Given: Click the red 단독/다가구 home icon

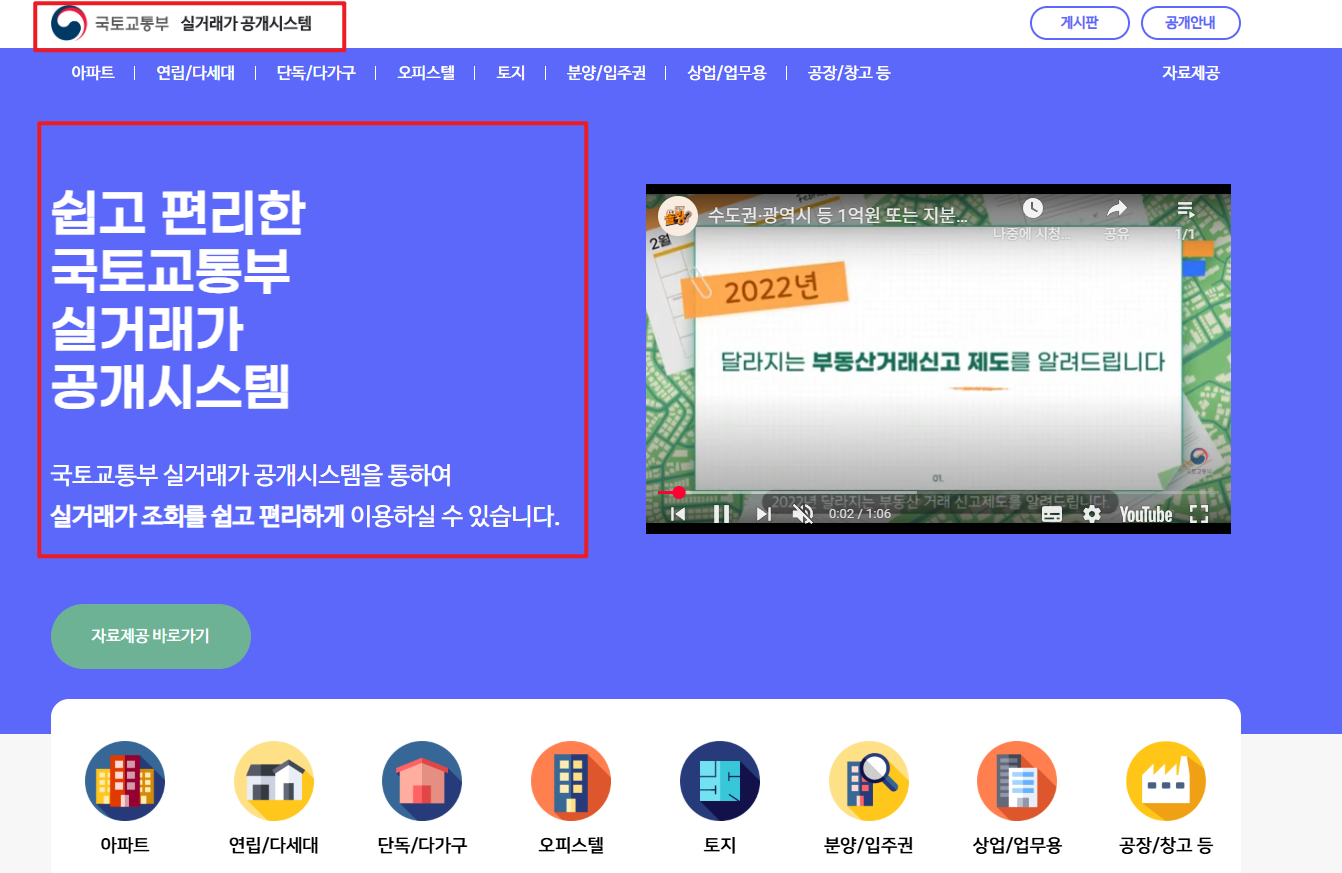Looking at the screenshot, I should point(422,780).
